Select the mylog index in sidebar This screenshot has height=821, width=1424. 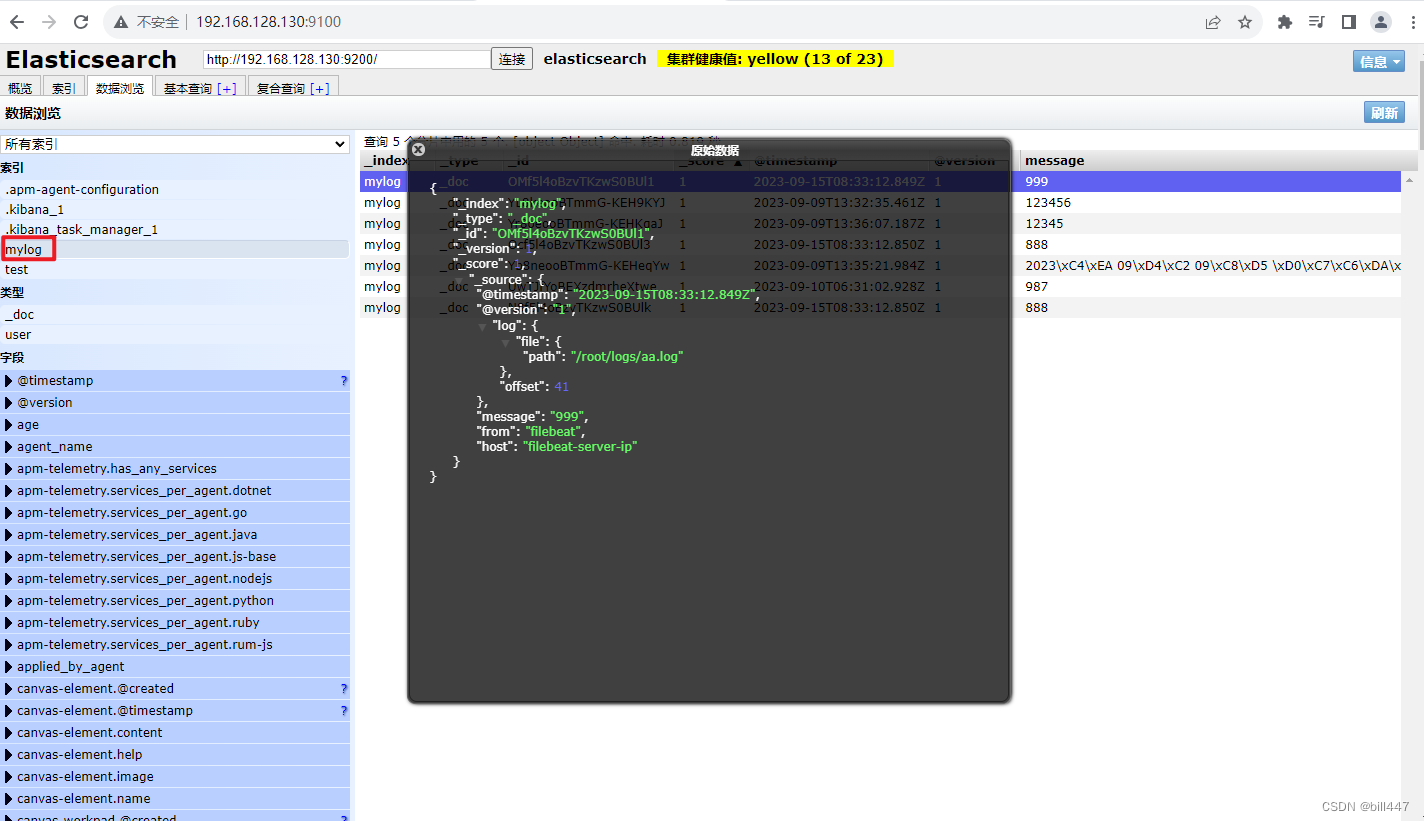(175, 249)
